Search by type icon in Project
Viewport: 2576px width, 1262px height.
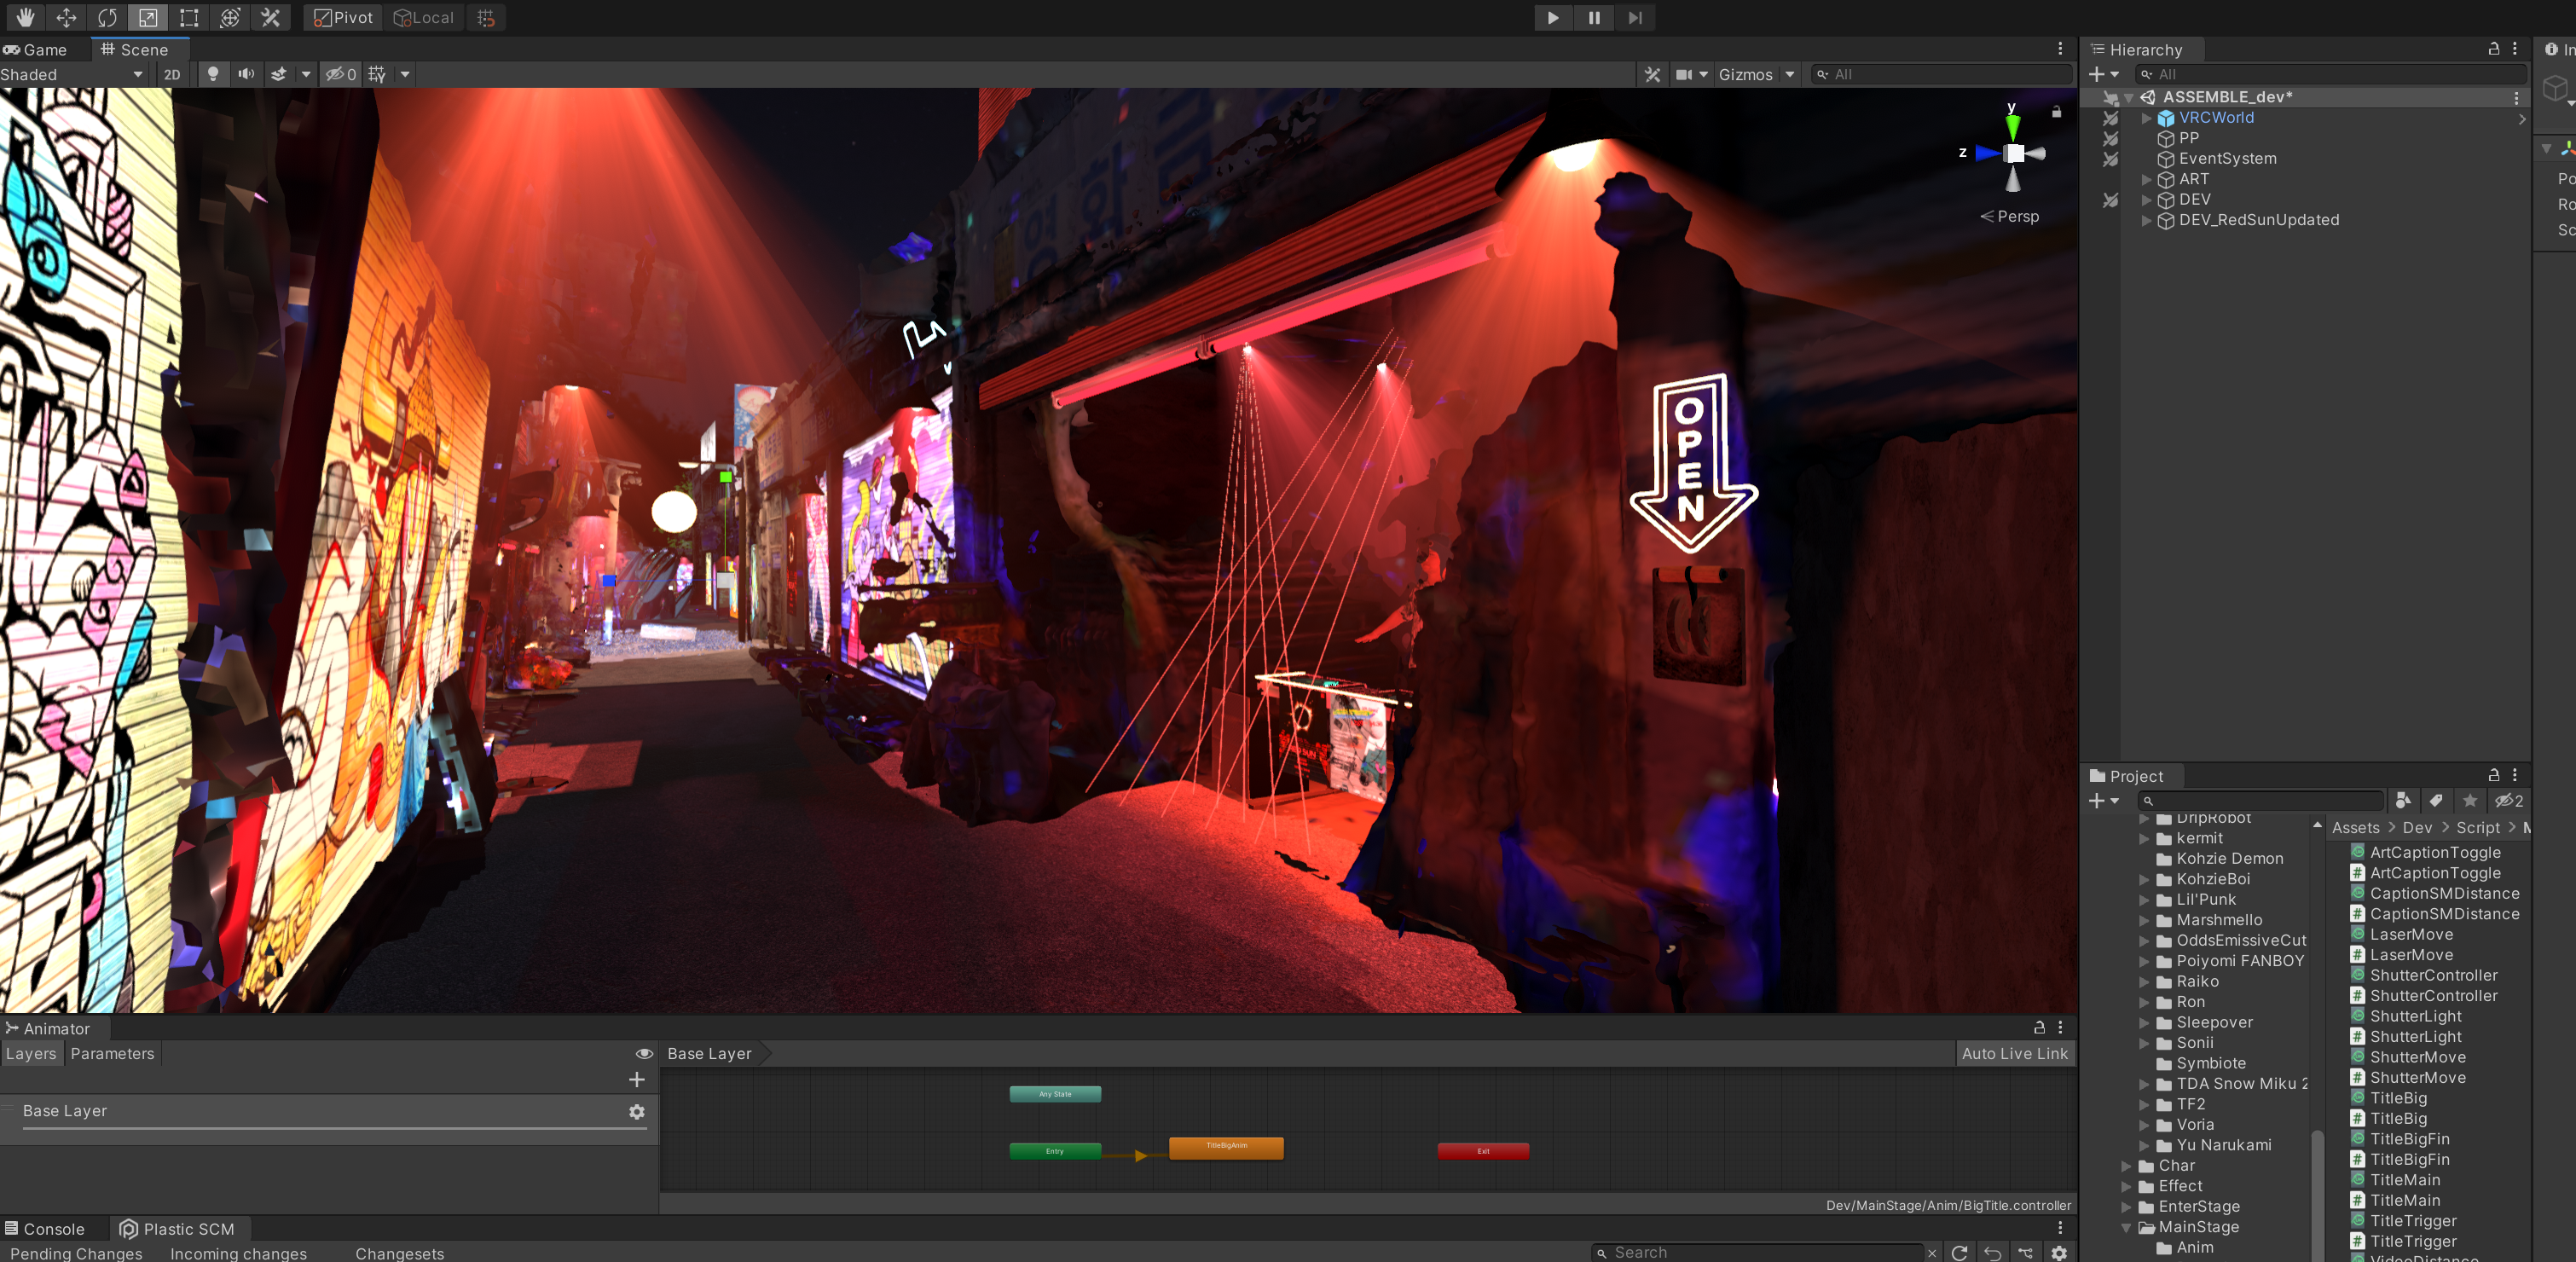2402,800
